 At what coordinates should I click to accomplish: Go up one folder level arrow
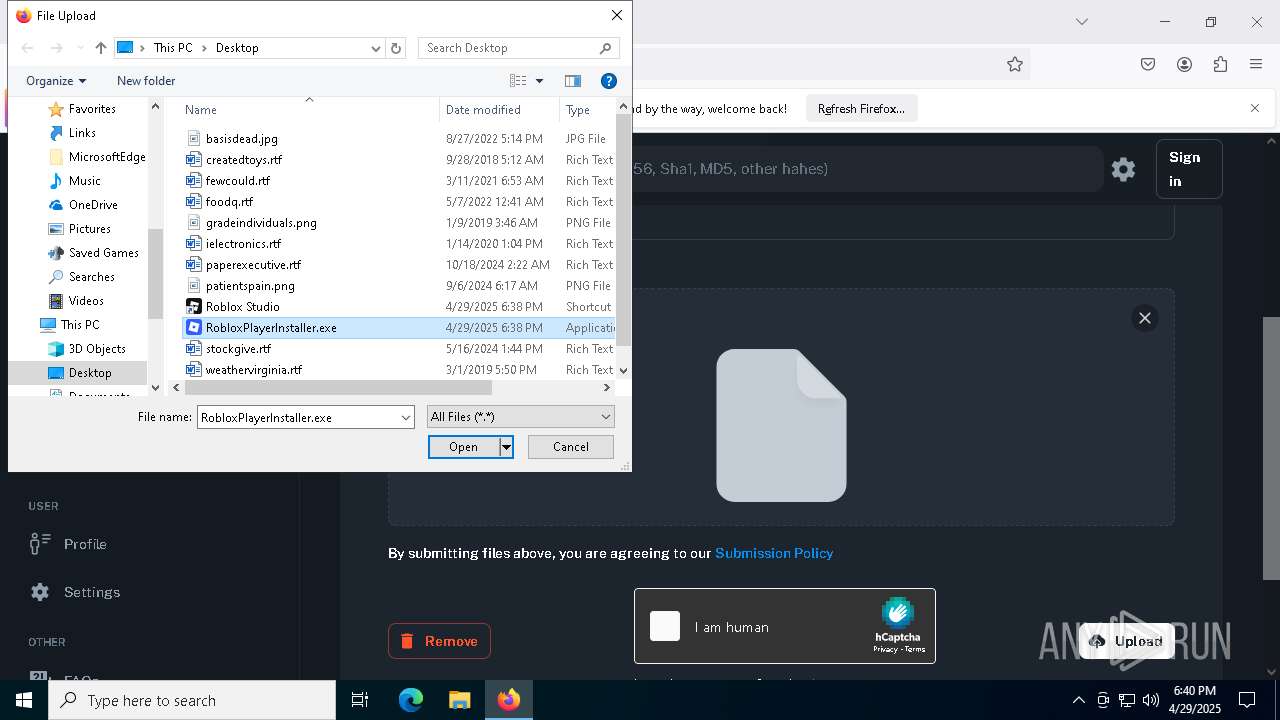click(101, 48)
